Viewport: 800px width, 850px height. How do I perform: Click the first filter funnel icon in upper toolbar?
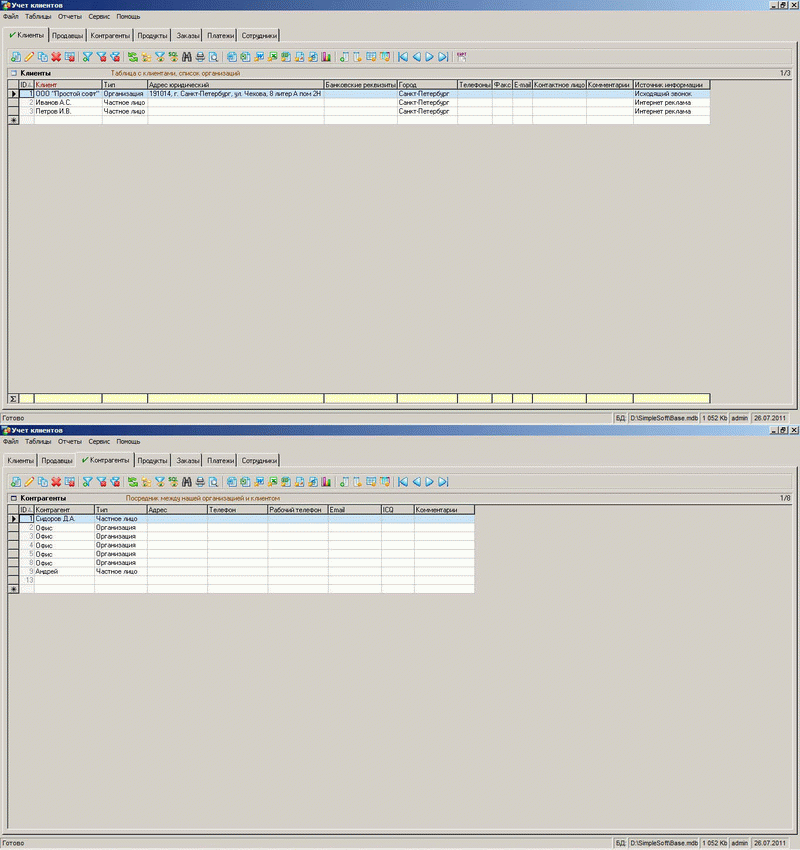(87, 57)
